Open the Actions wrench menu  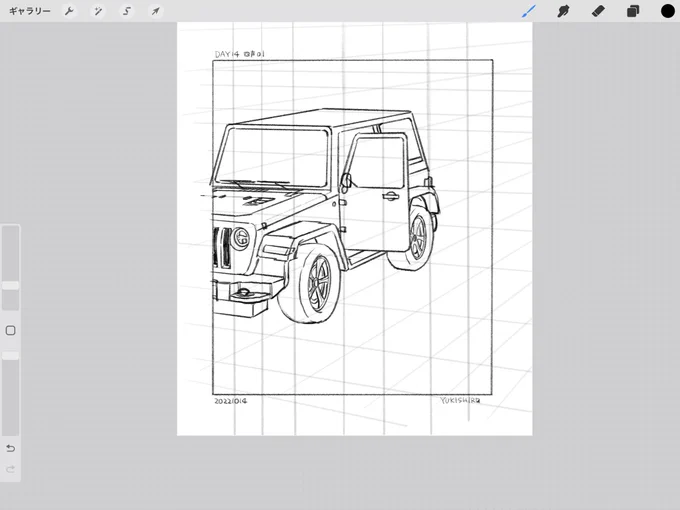[69, 11]
